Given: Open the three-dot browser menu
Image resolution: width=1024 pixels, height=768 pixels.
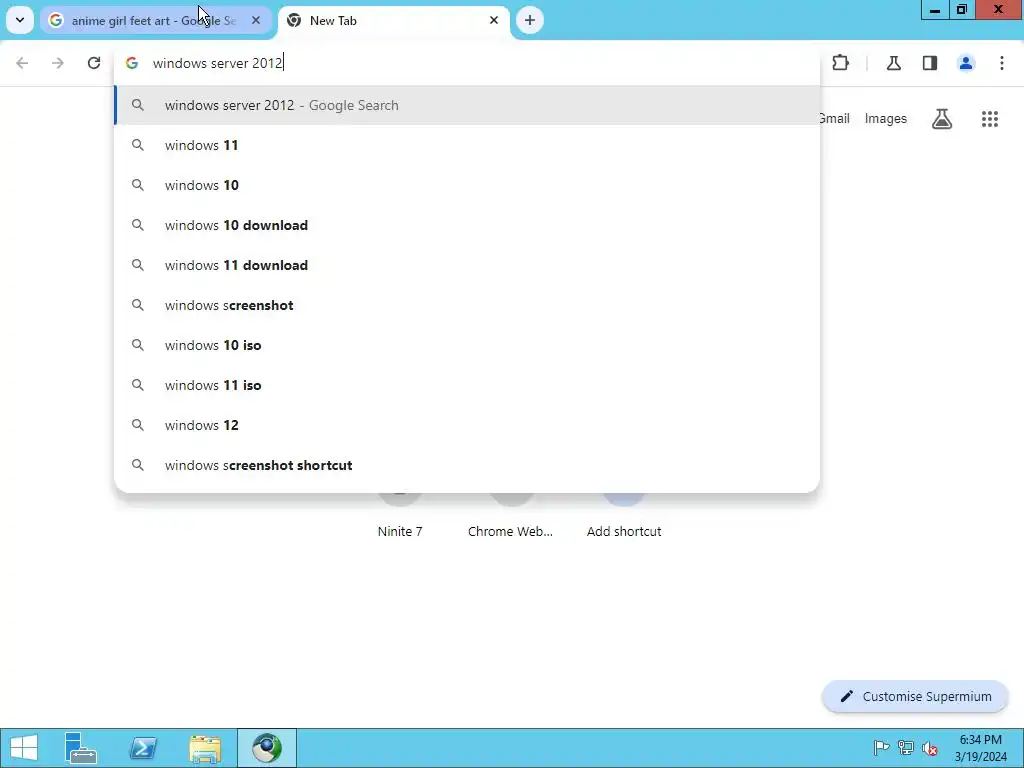Looking at the screenshot, I should pyautogui.click(x=1002, y=63).
